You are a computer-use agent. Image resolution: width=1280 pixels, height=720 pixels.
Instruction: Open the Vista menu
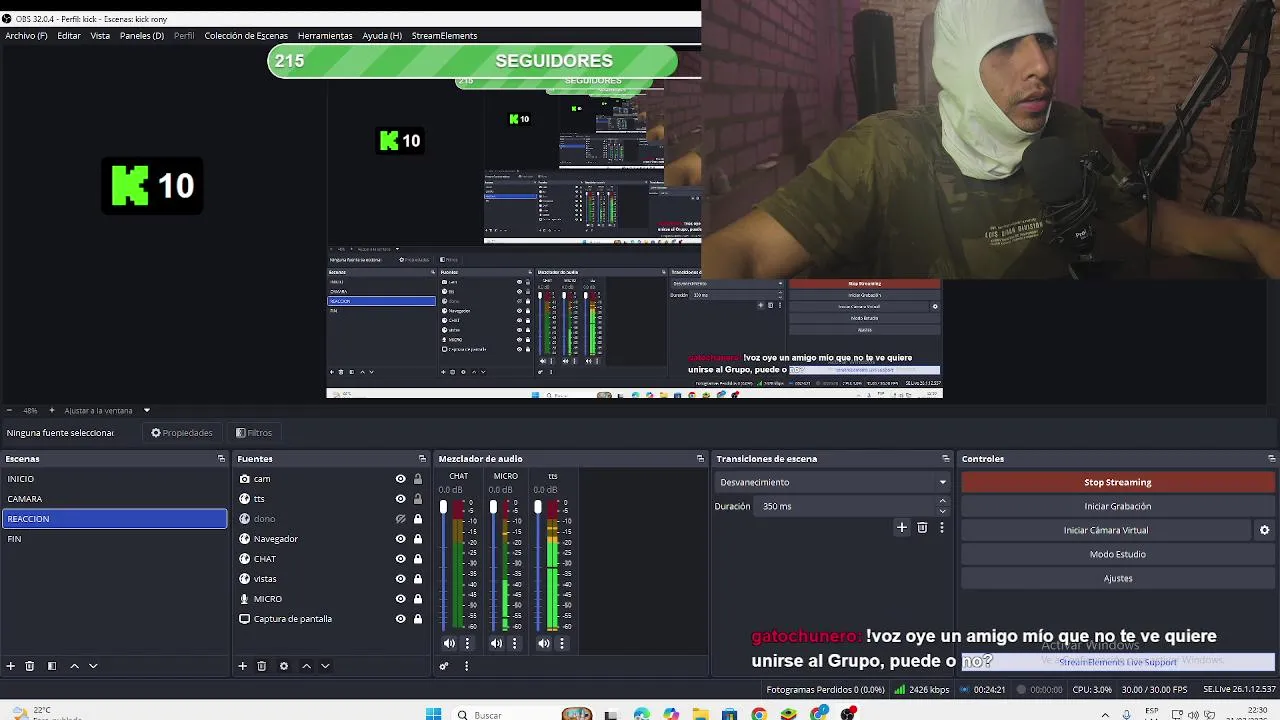point(100,36)
